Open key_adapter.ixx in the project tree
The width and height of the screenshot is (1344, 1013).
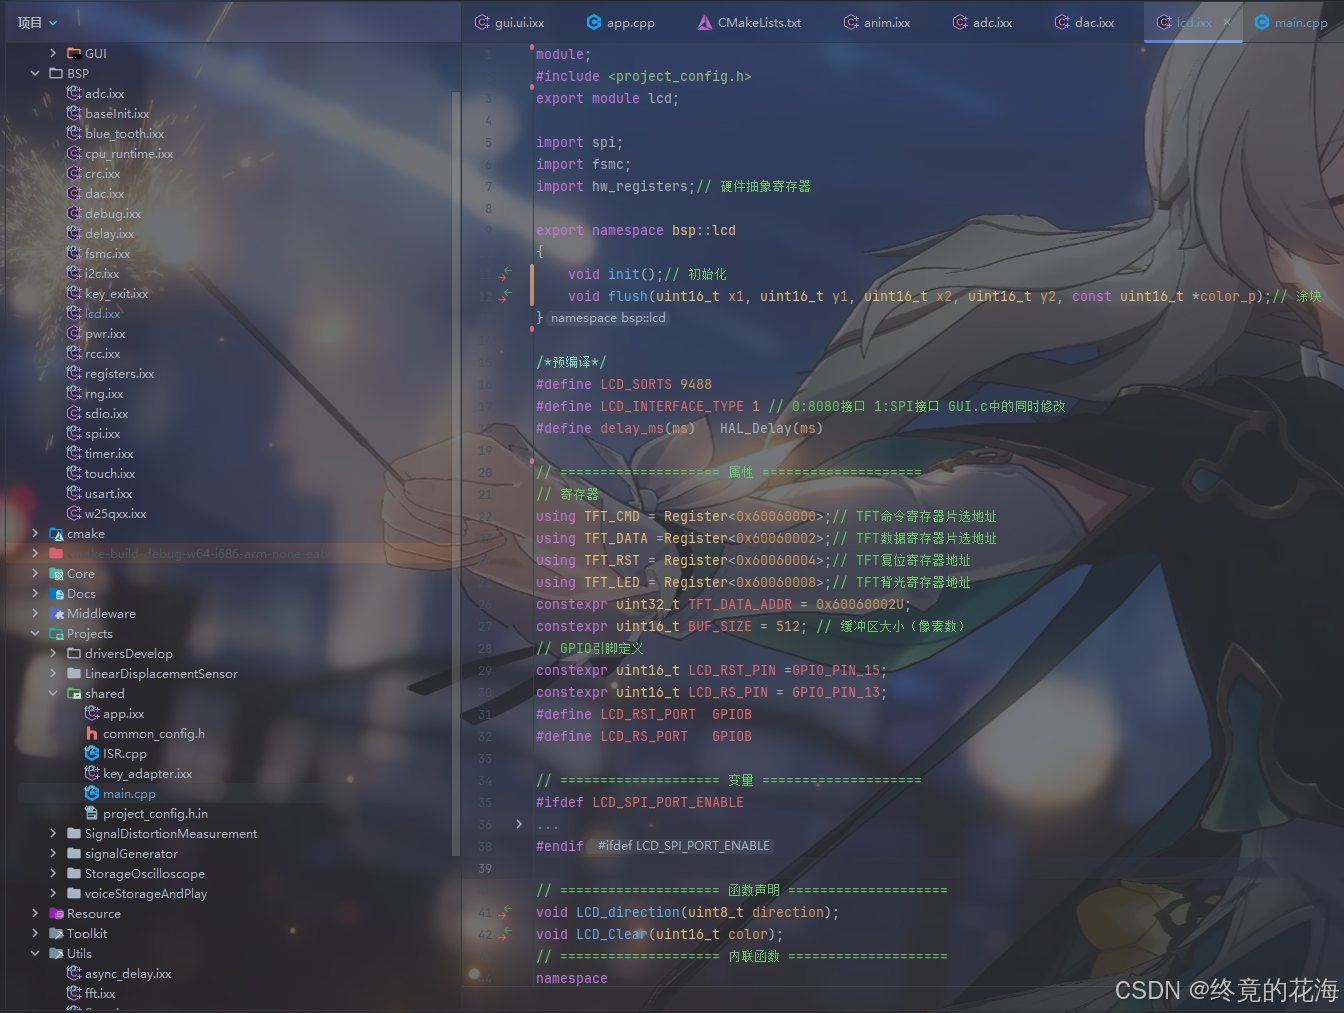147,773
